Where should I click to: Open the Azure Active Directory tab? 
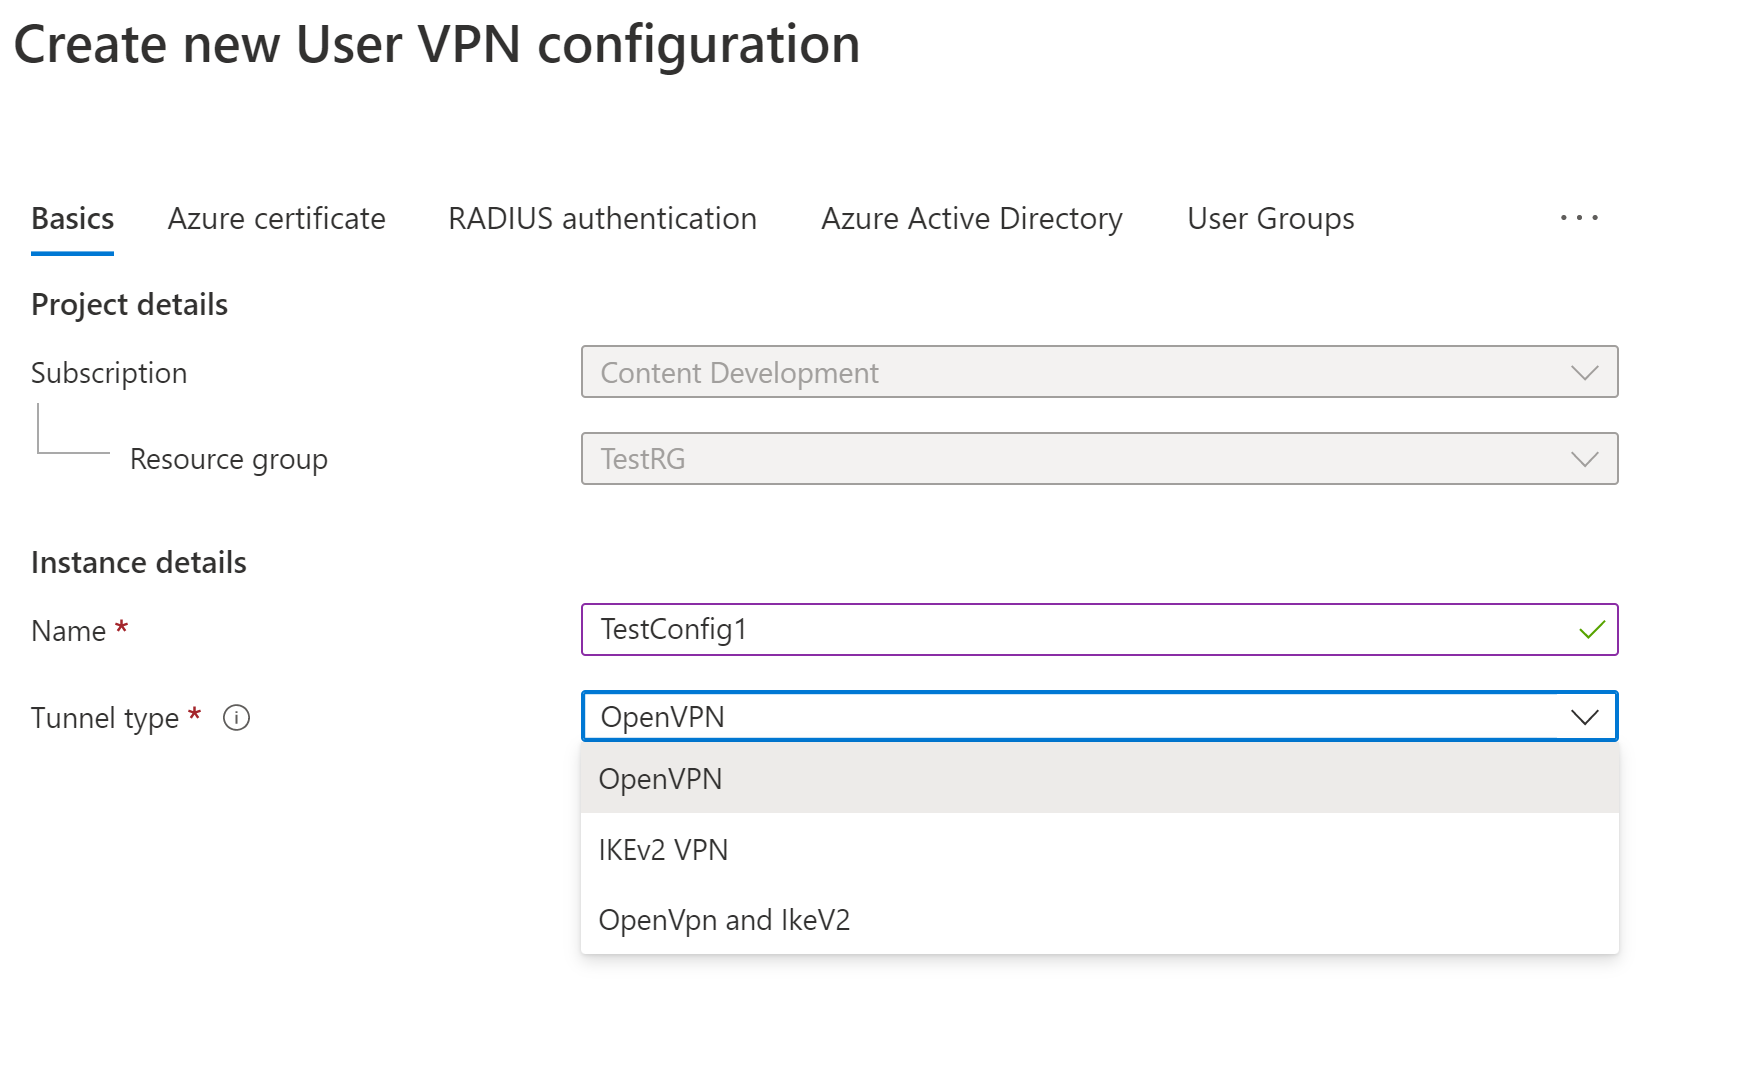[x=971, y=219]
